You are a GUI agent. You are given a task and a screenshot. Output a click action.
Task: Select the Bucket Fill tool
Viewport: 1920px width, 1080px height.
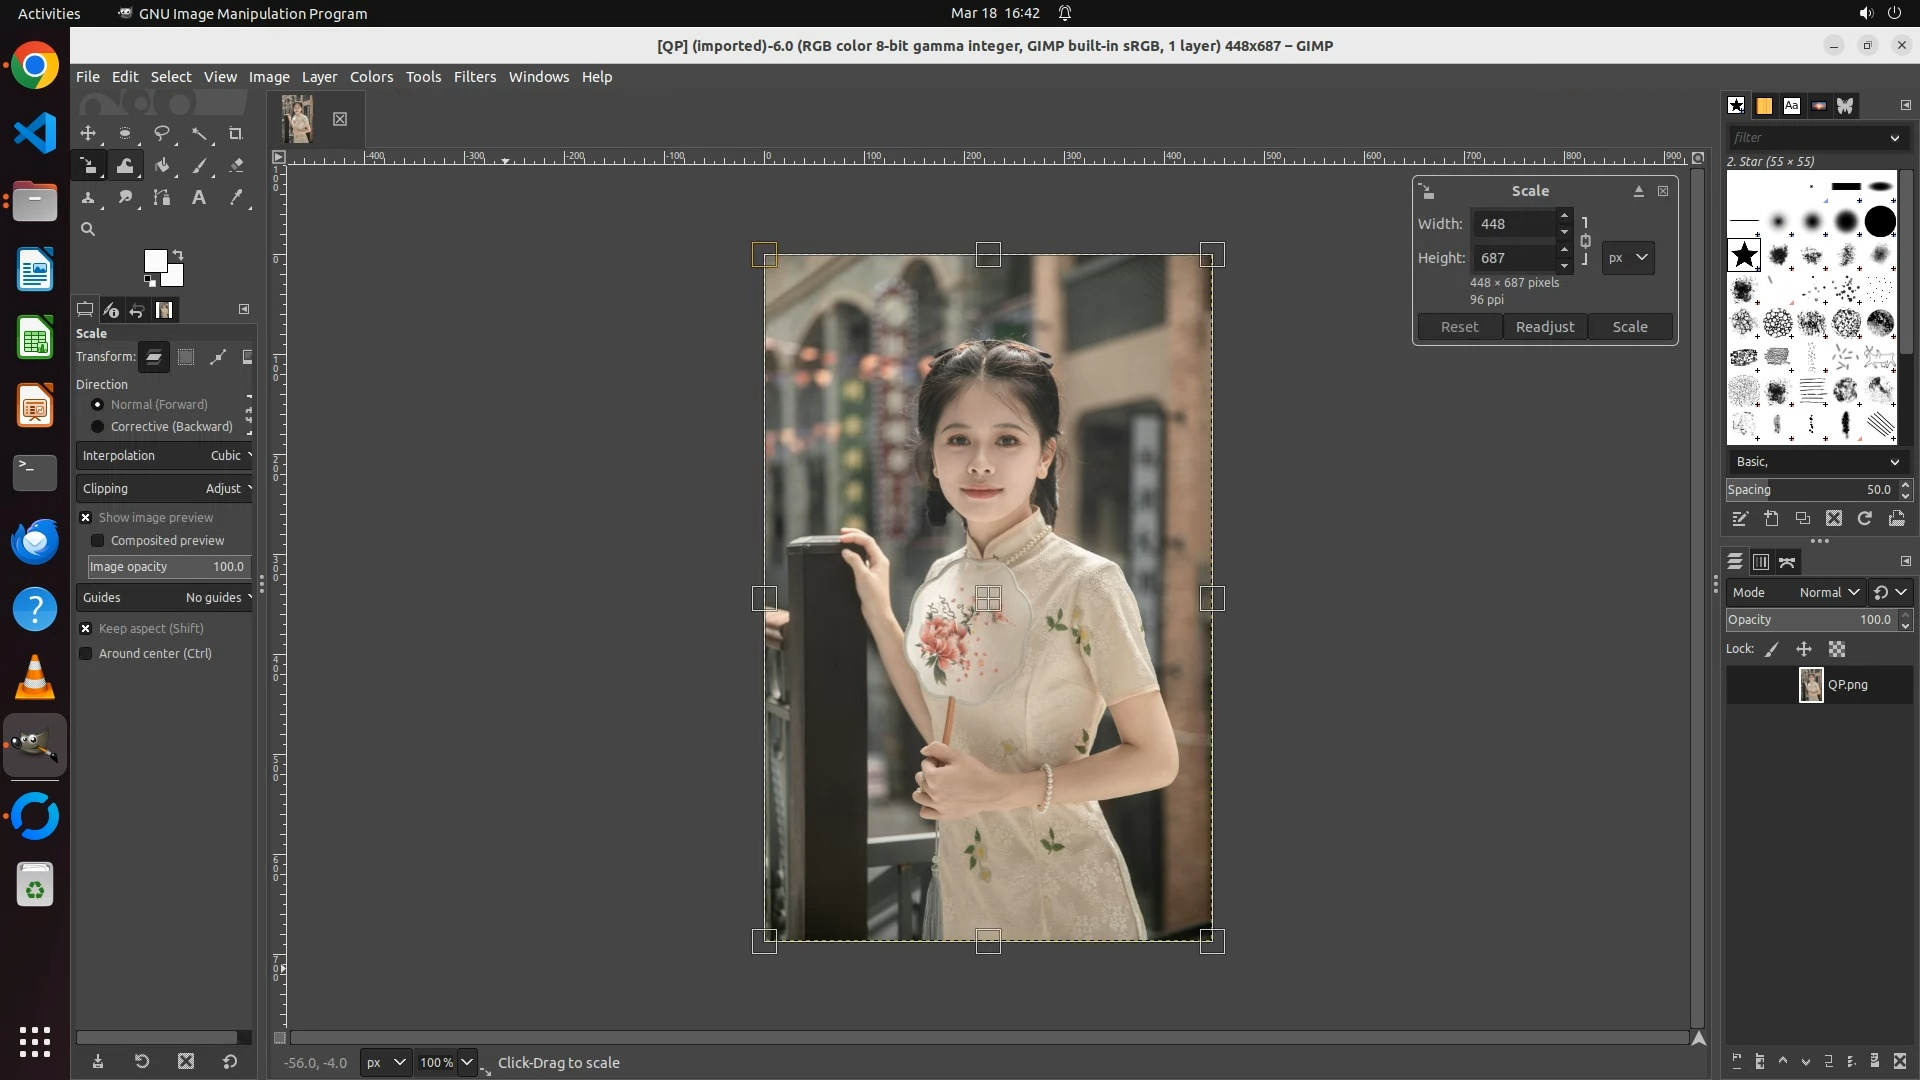[x=162, y=166]
